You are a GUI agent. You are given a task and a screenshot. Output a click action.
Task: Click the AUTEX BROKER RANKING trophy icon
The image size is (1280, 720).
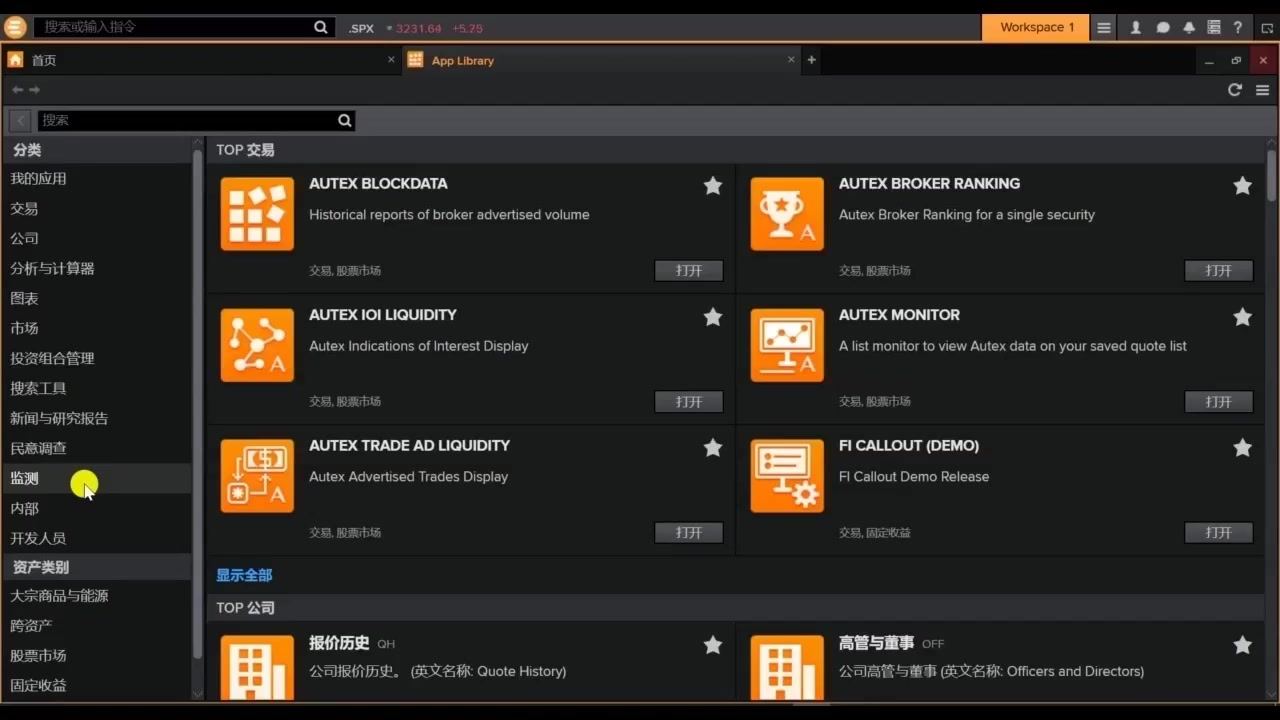tap(787, 214)
